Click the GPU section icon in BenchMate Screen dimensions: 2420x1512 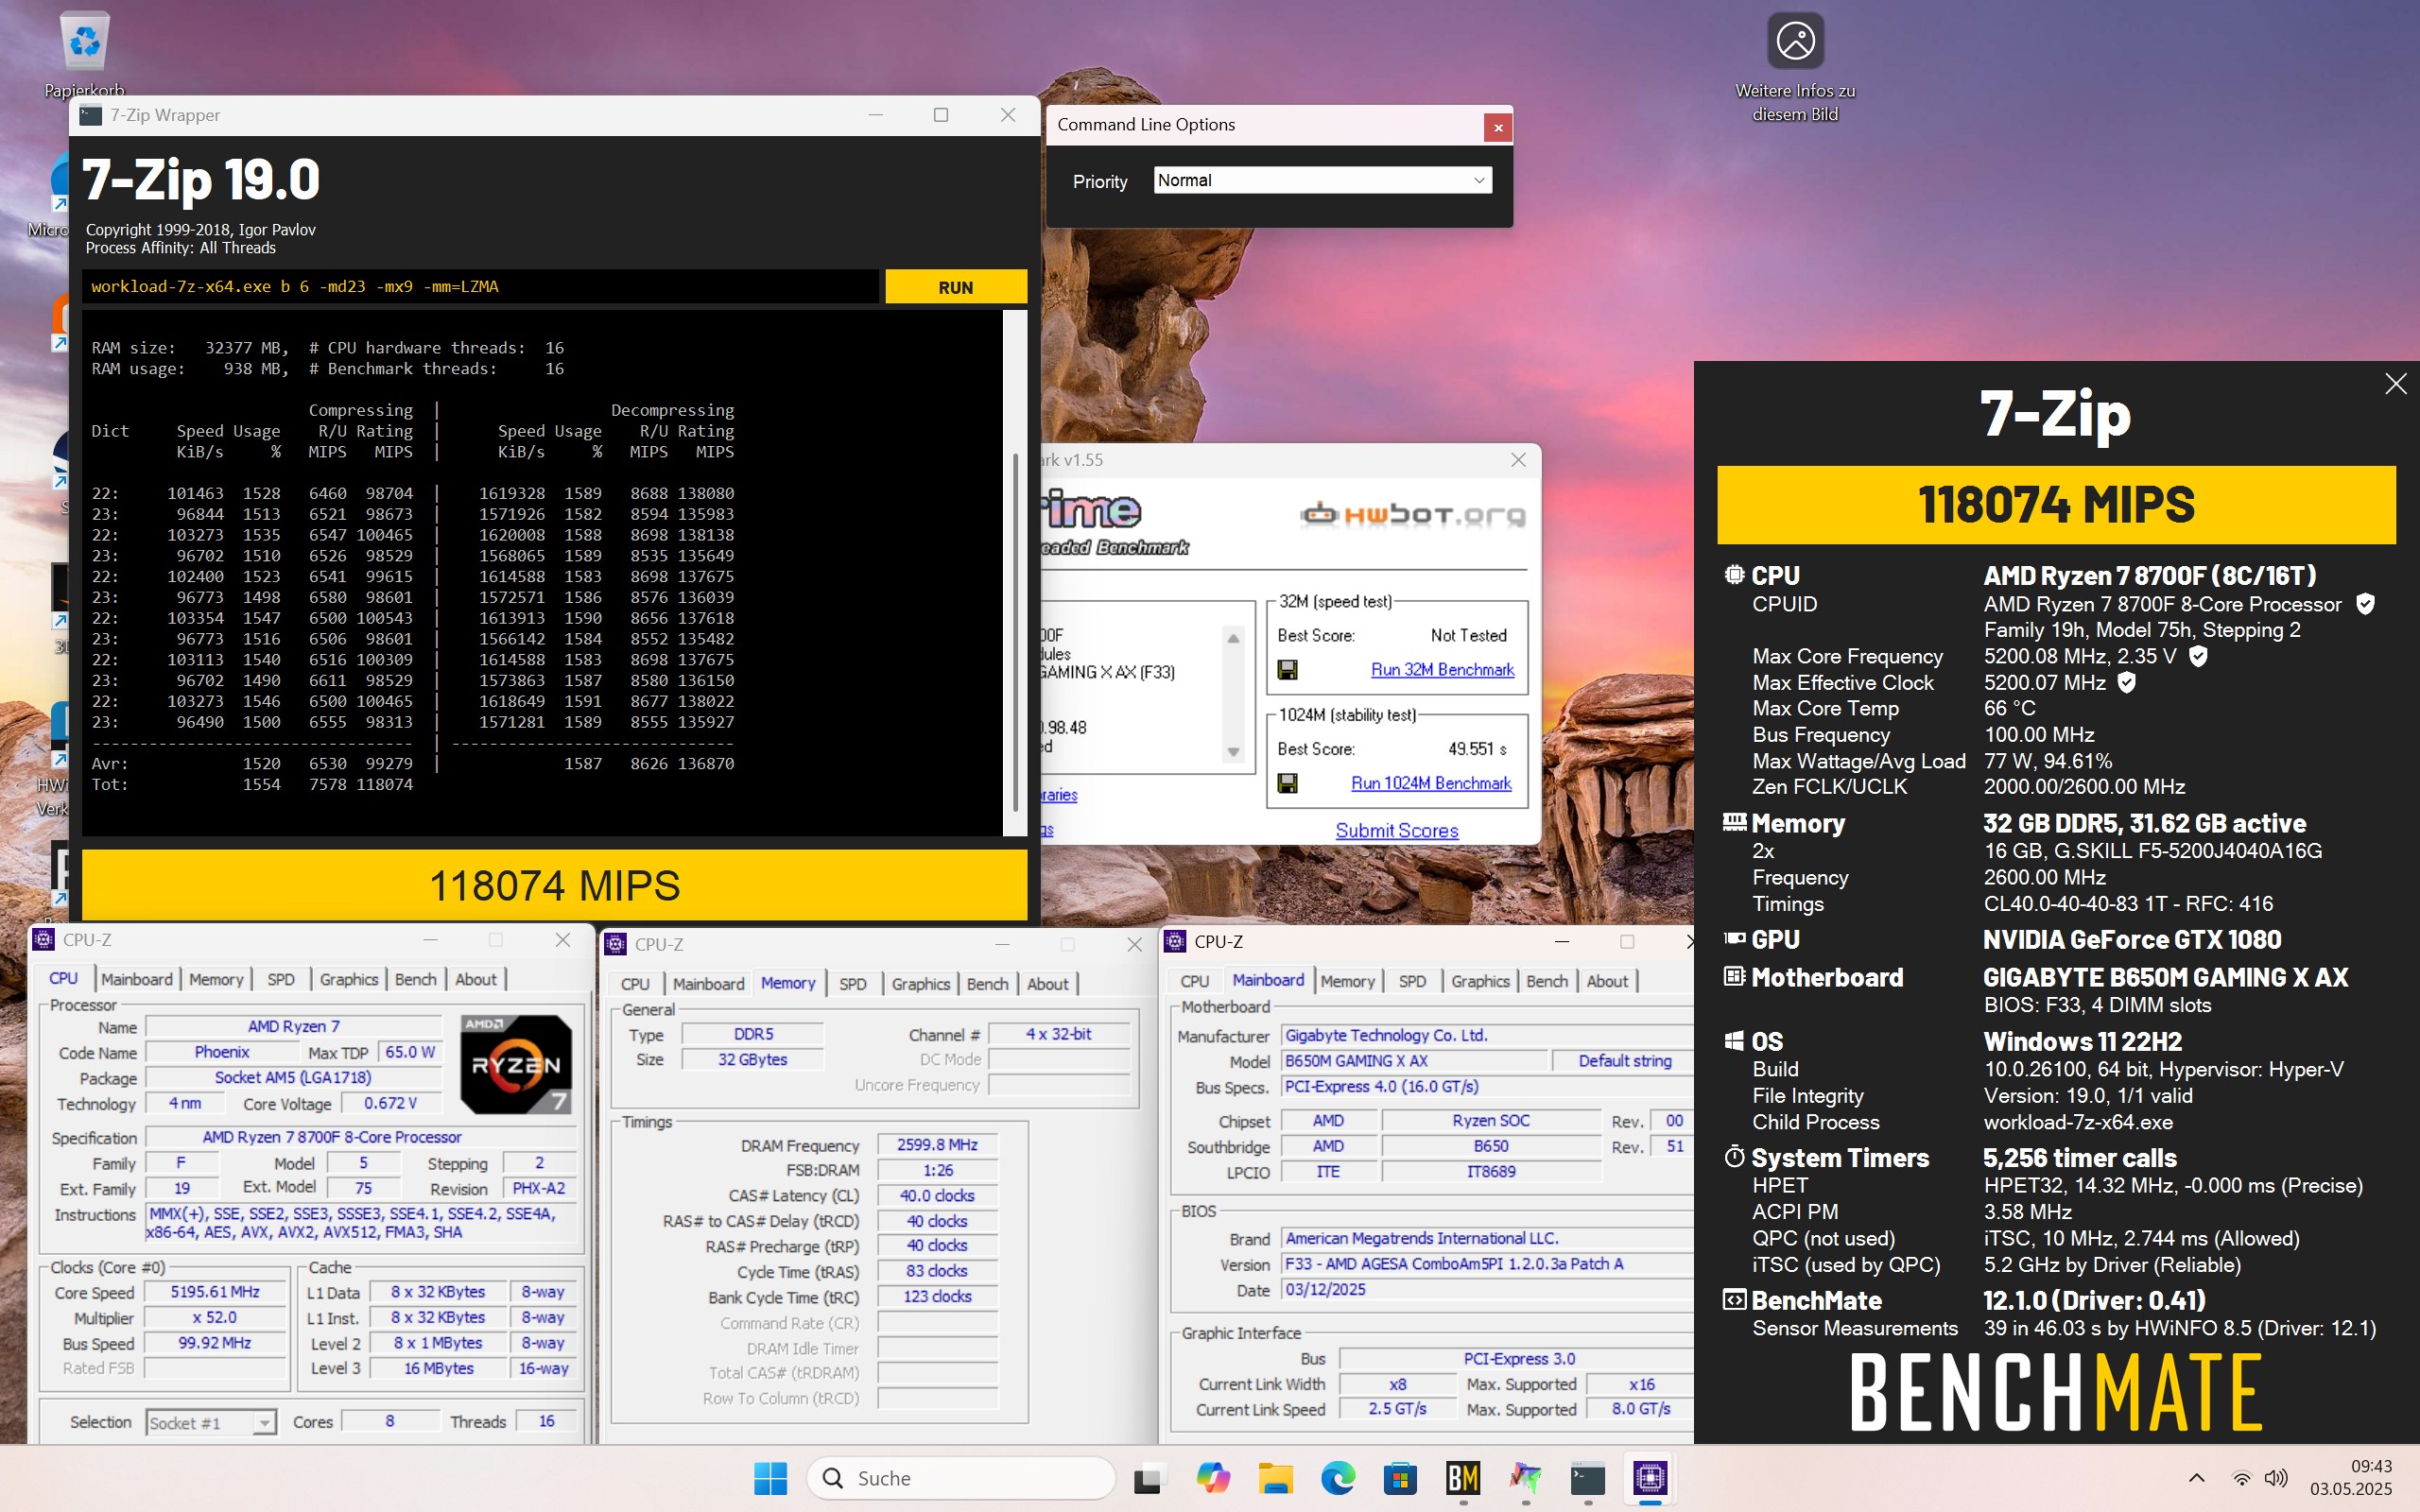pos(1734,939)
